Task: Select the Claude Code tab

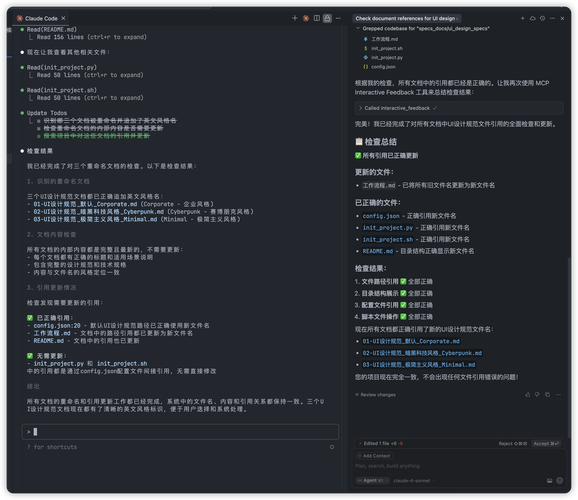Action: point(41,18)
